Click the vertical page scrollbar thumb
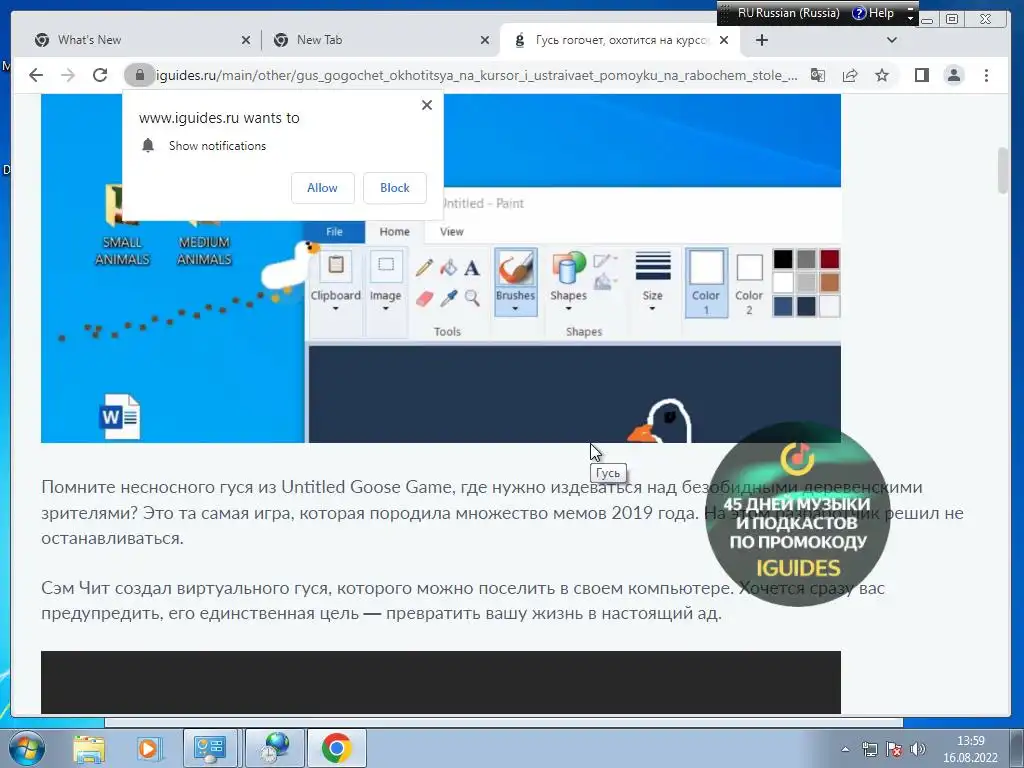 [x=1004, y=170]
